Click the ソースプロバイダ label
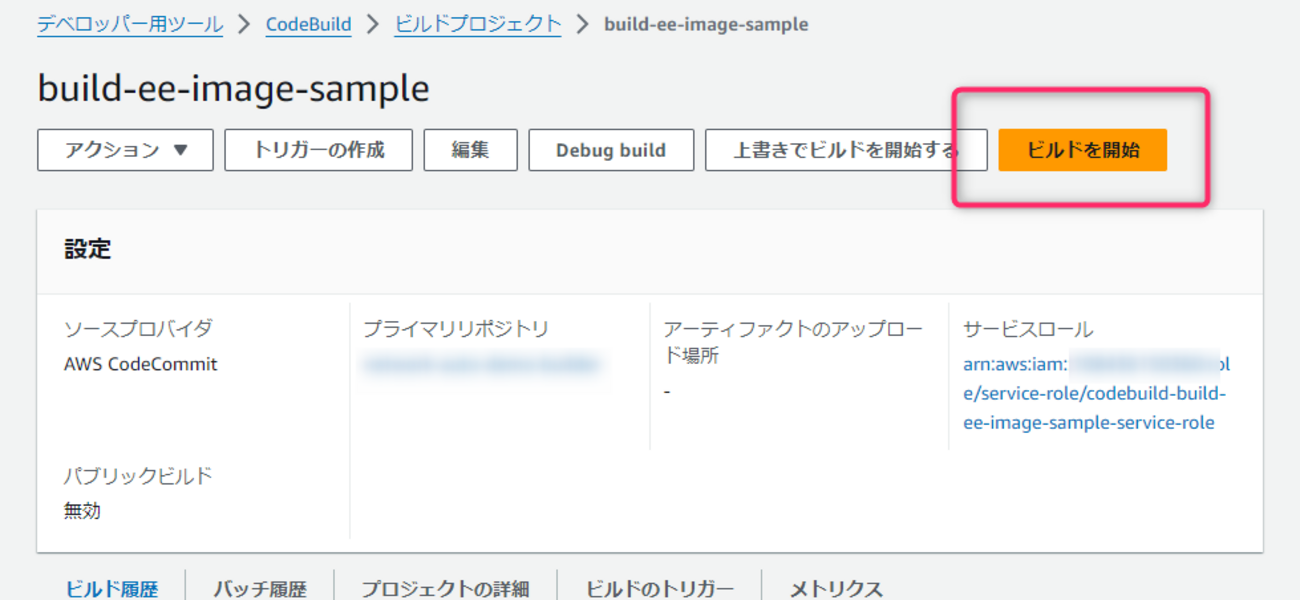1300x600 pixels. tap(138, 329)
